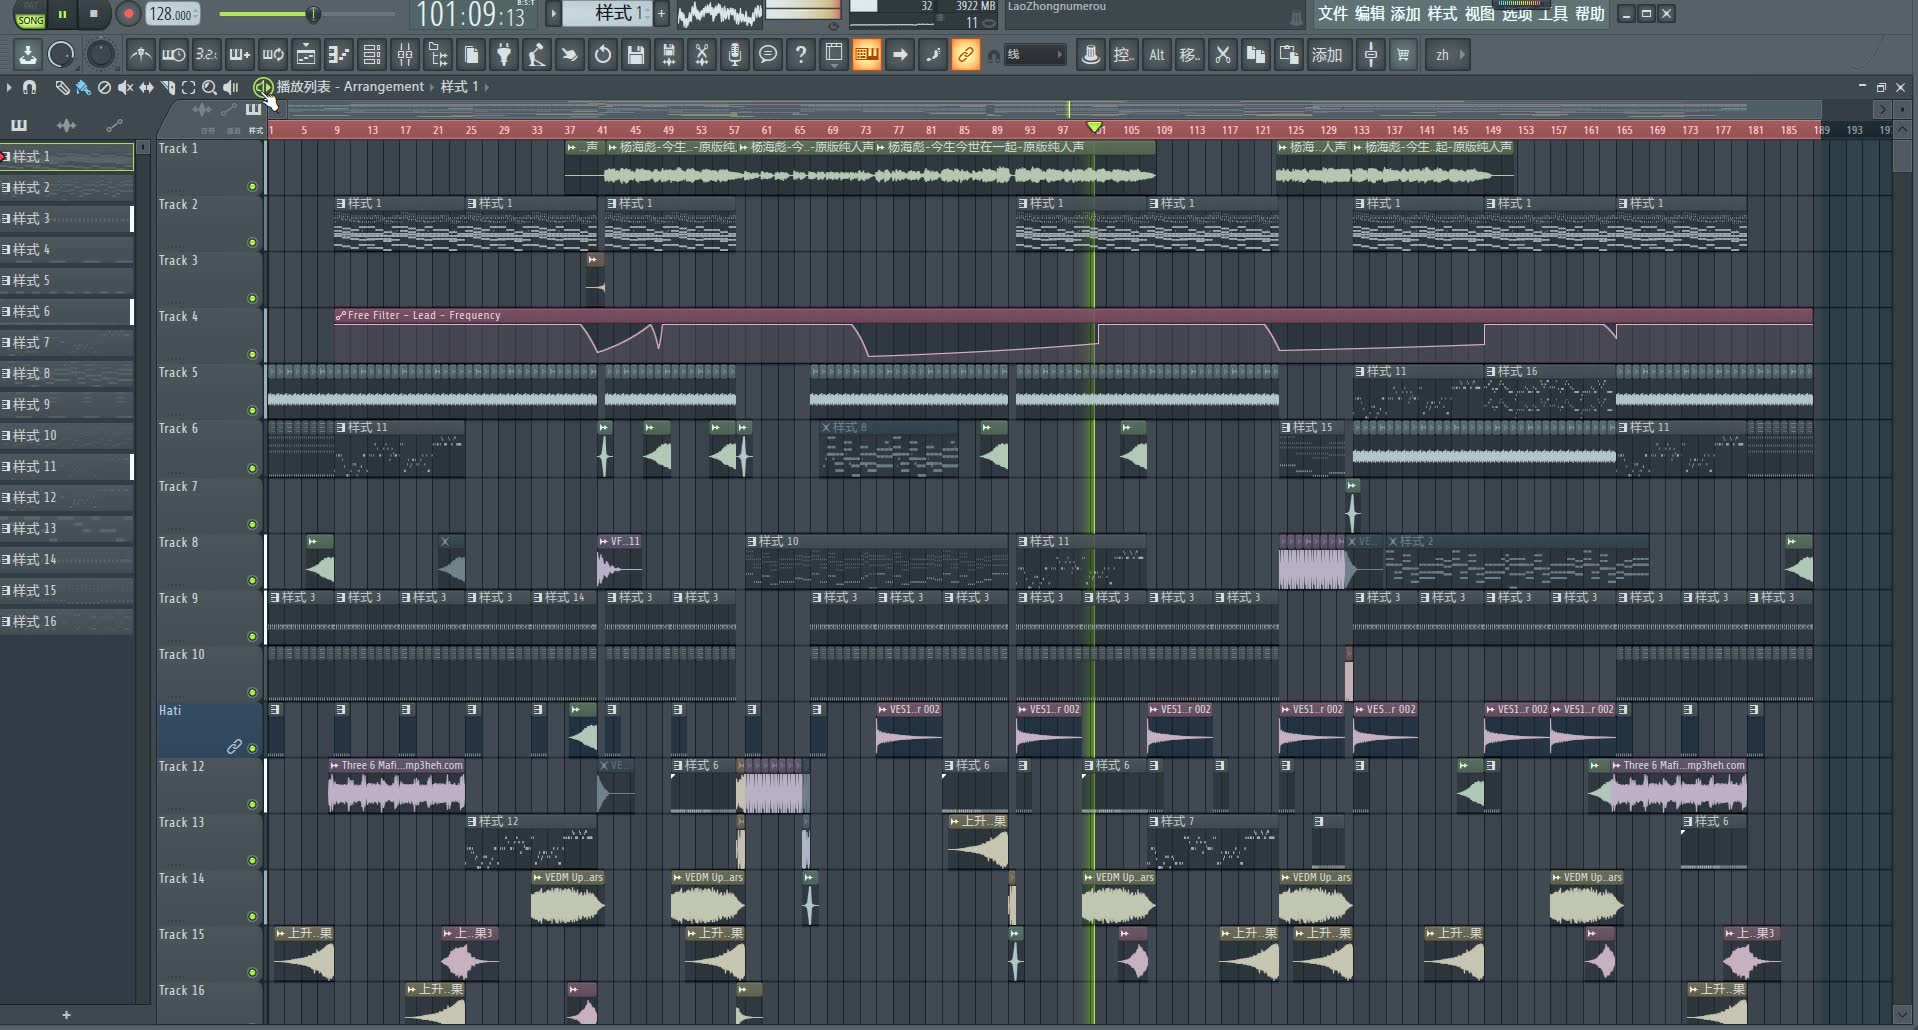
Task: Toggle mute dot on Track 6
Action: (252, 468)
